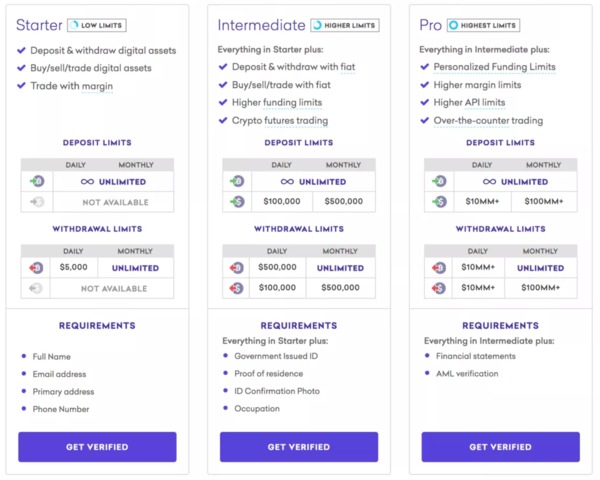Image resolution: width=600 pixels, height=480 pixels.
Task: Click Intermediate fiat withdrawal dollar icon
Action: [x=237, y=288]
